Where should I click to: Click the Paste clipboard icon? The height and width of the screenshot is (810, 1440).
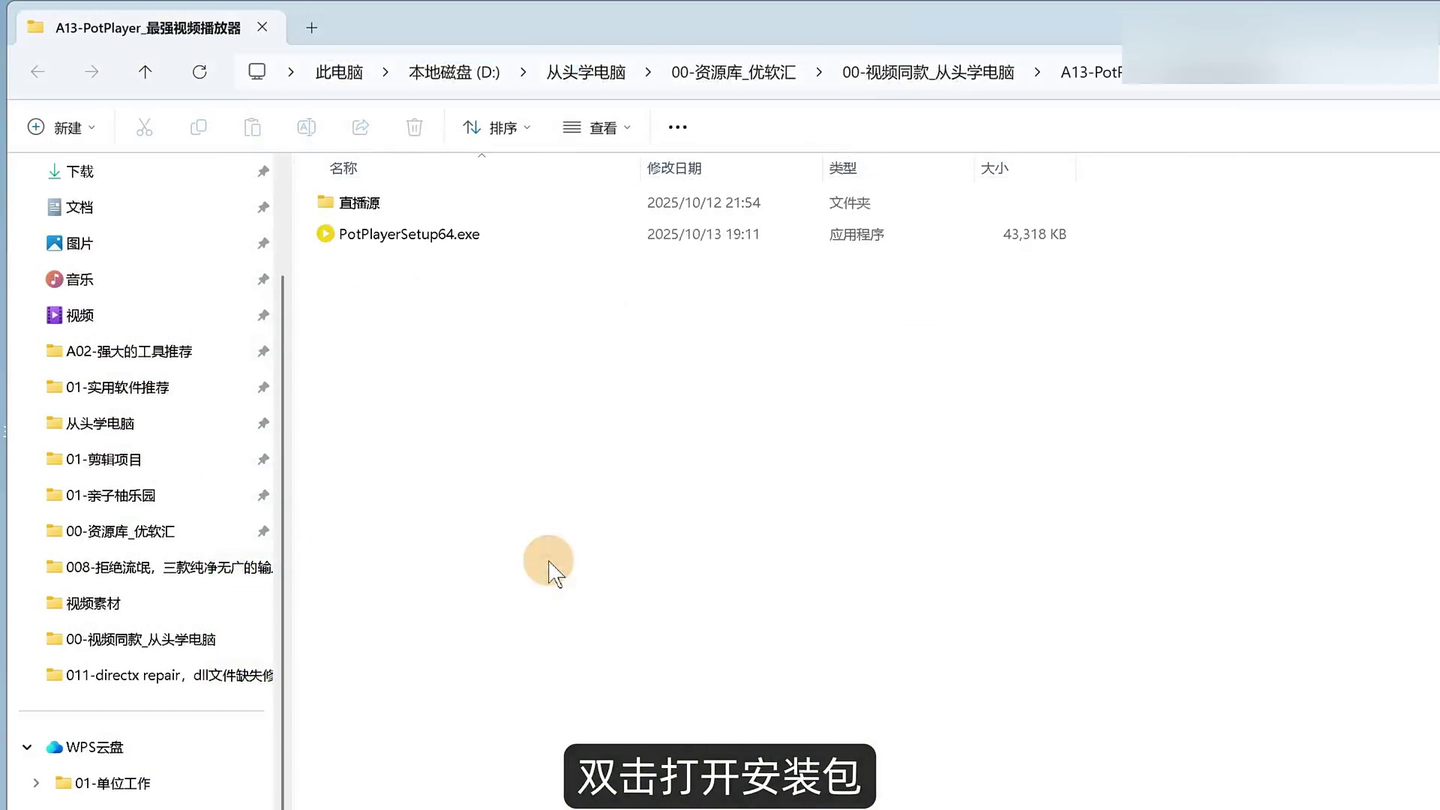tap(252, 127)
